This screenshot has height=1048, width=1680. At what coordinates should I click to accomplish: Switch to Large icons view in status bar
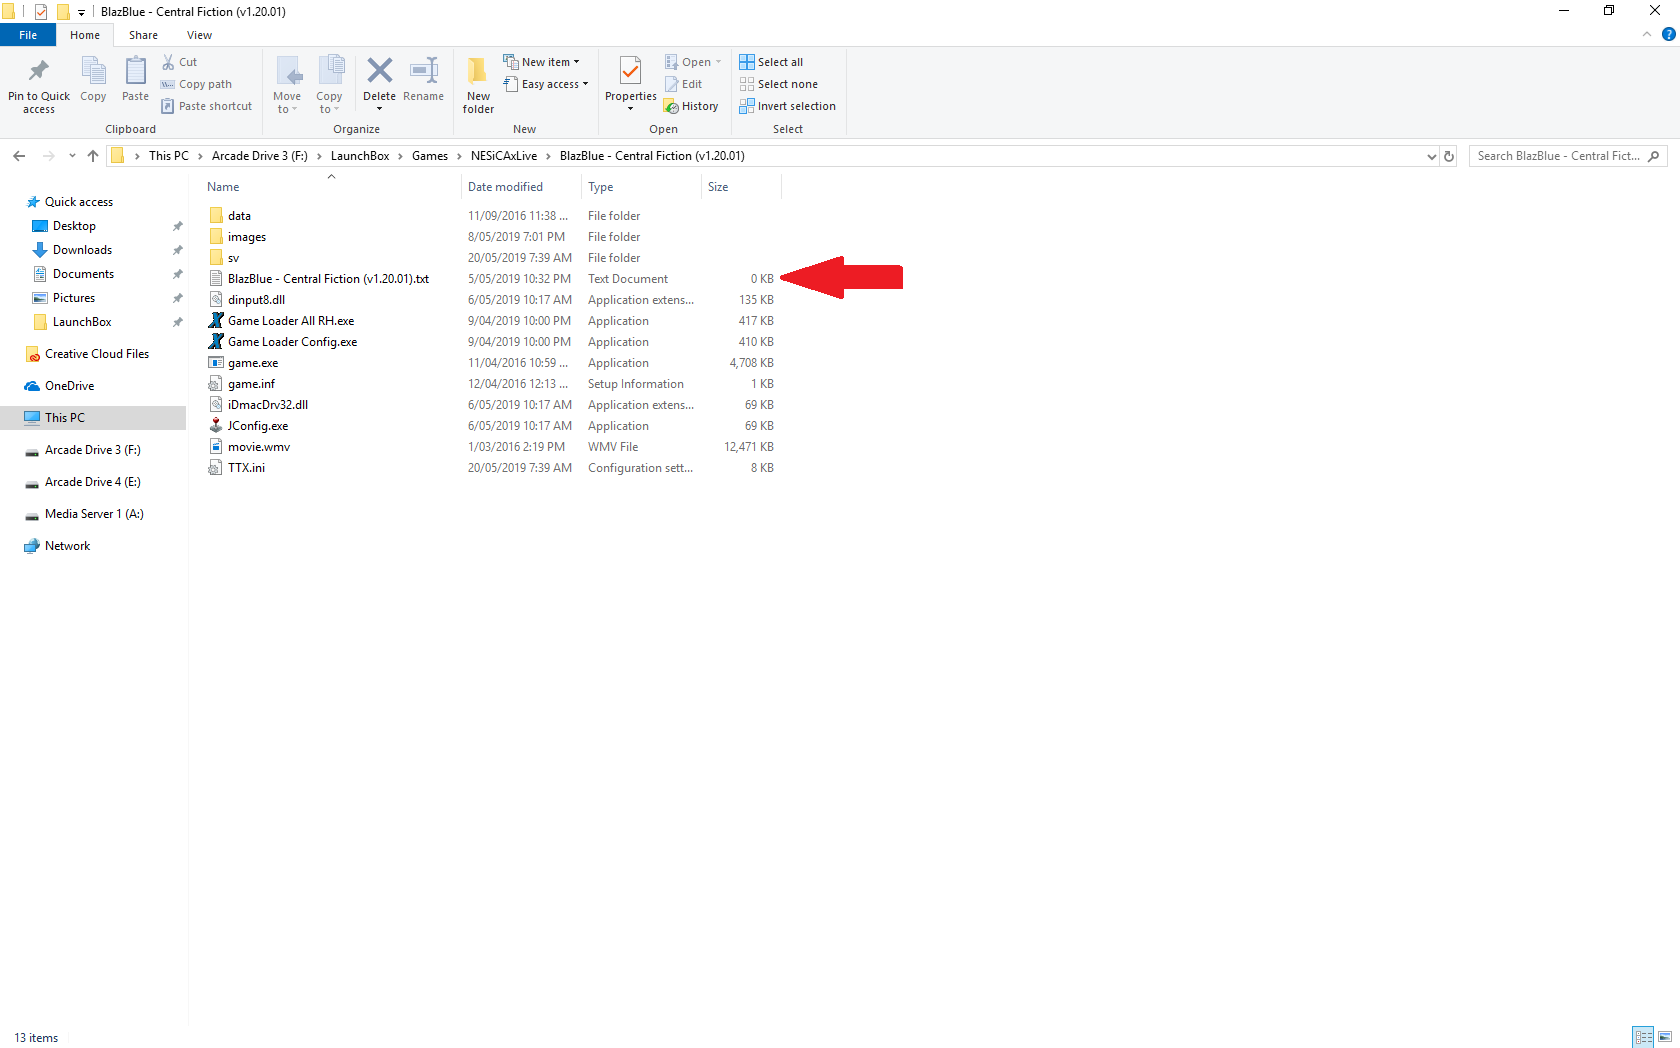coord(1665,1037)
